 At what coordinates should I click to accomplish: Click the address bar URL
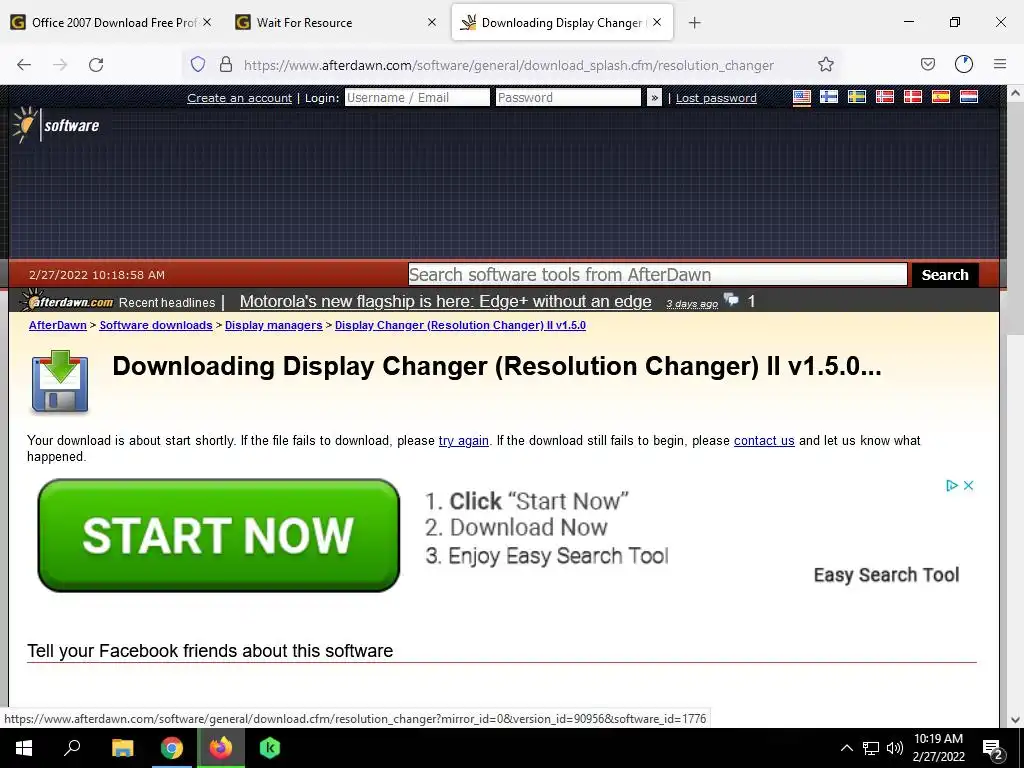508,65
